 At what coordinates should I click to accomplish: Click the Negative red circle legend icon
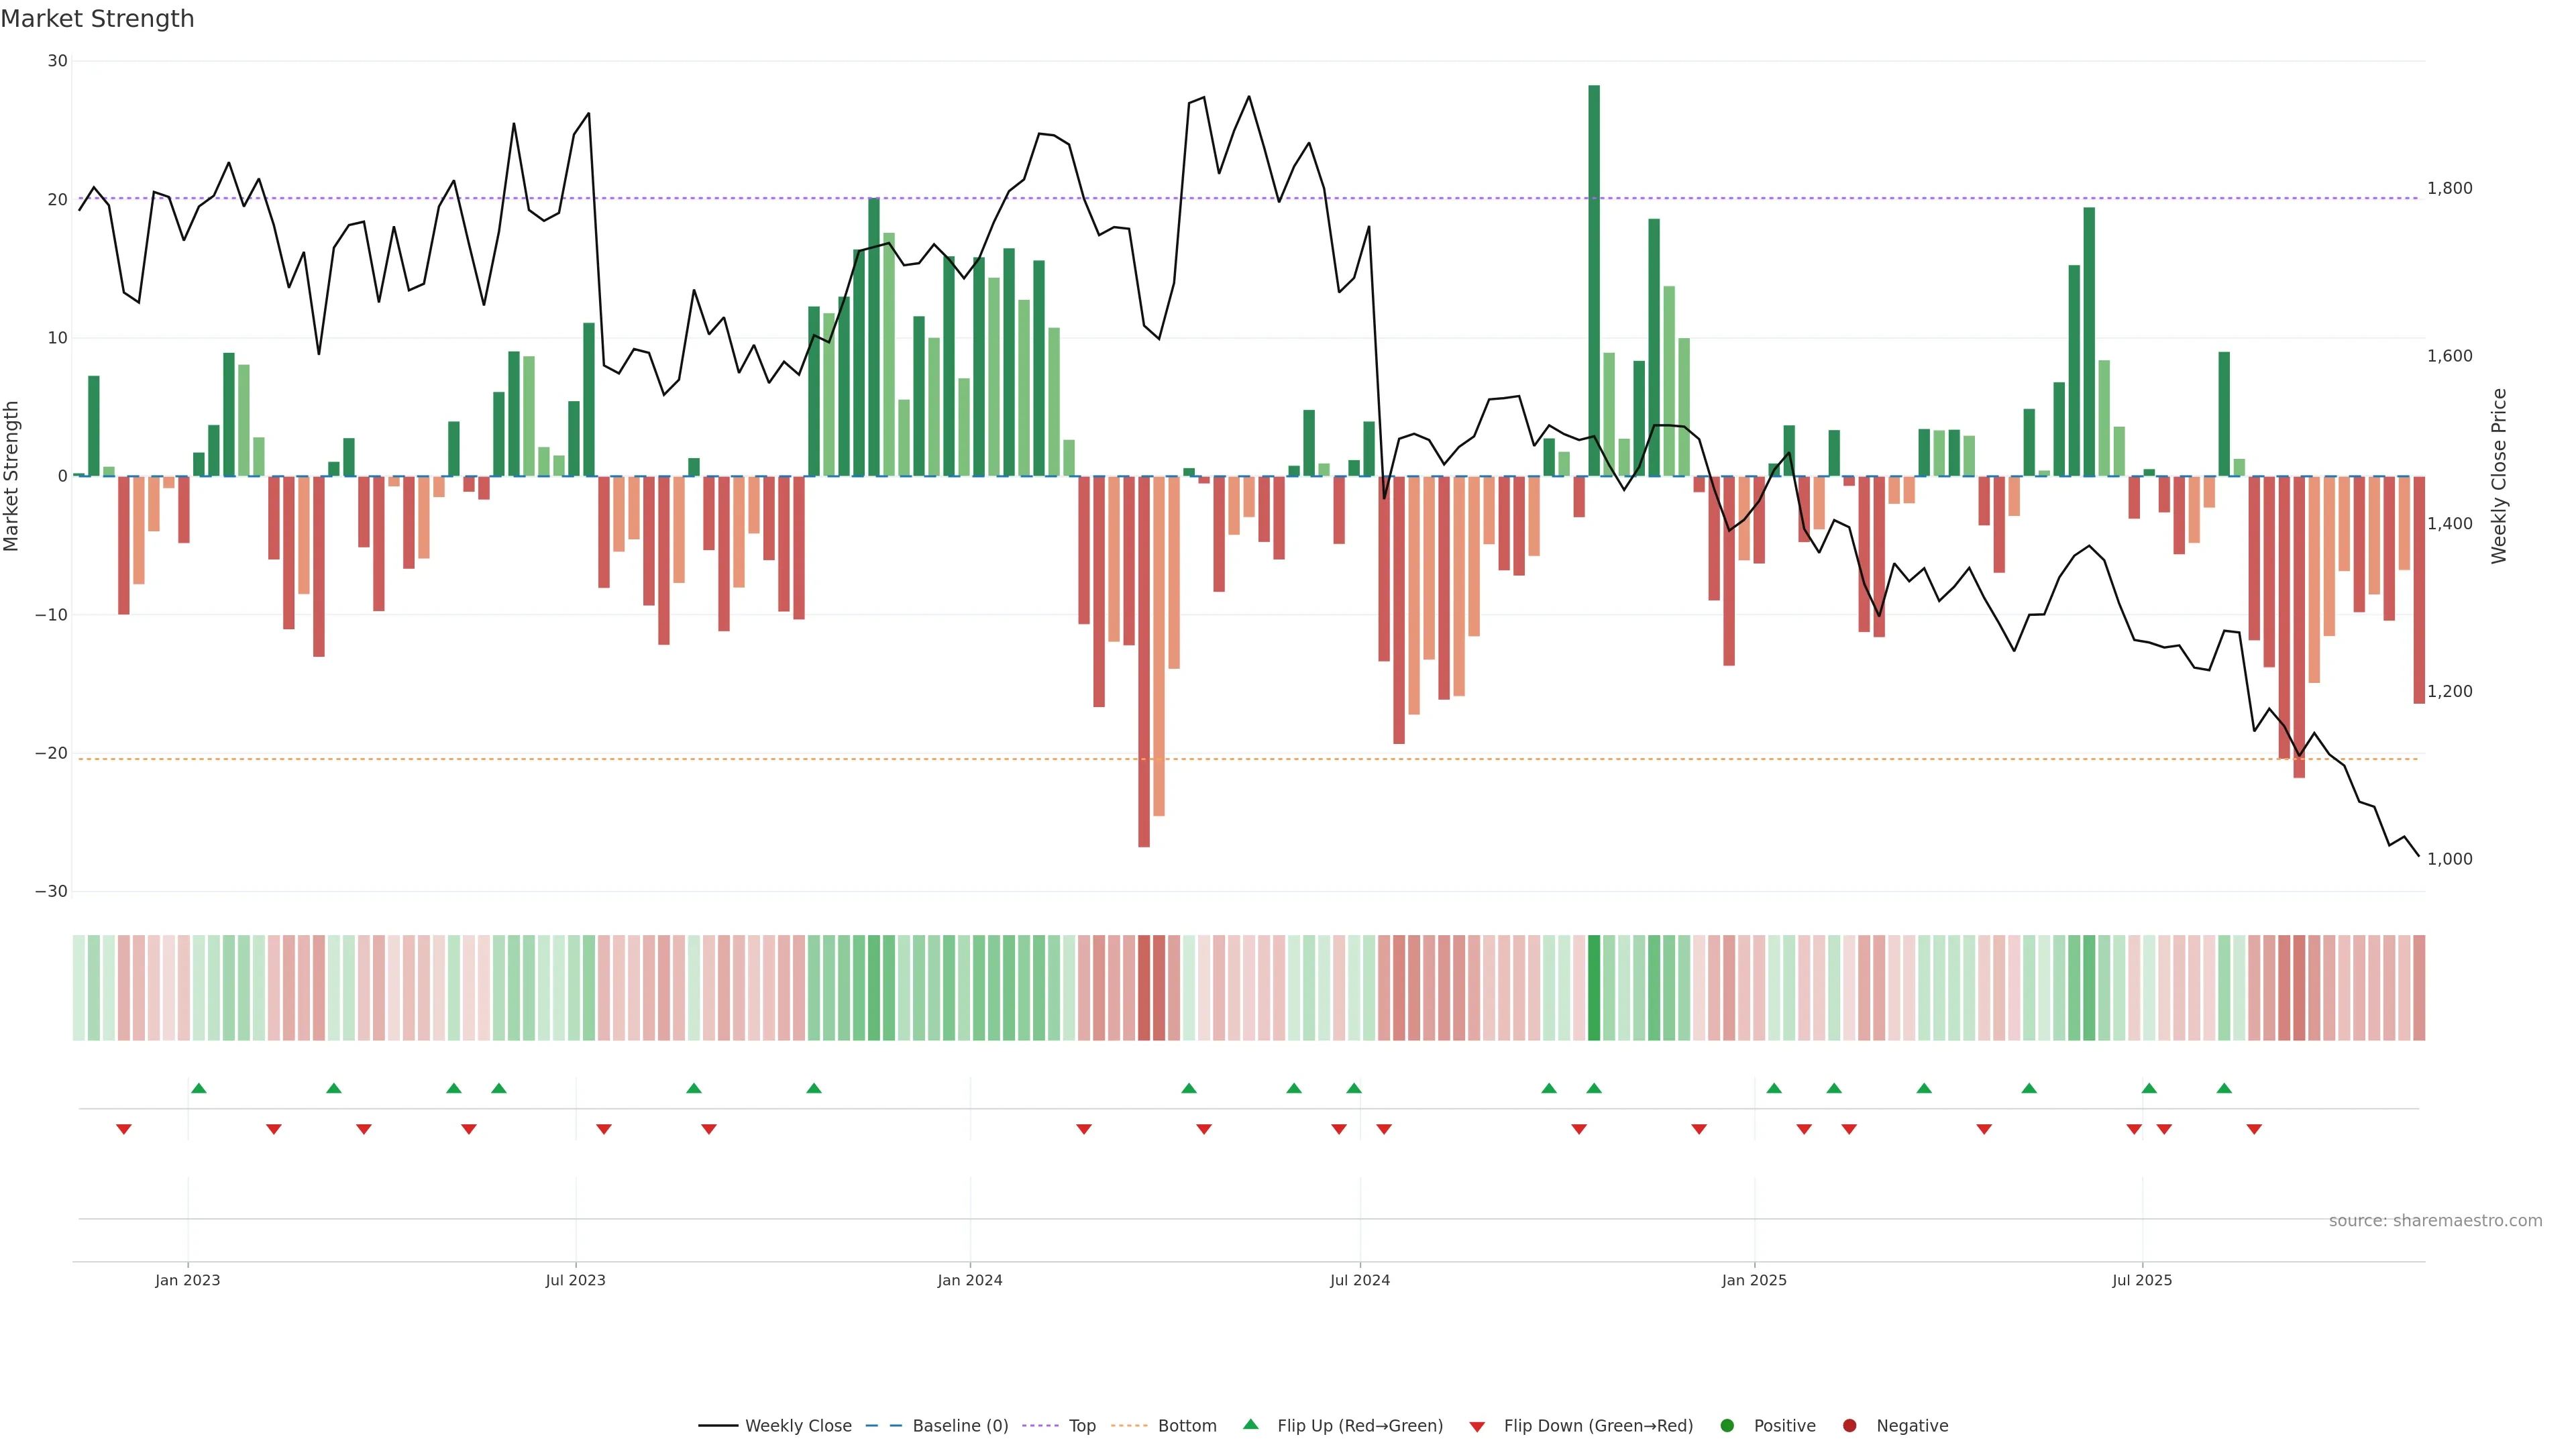pos(1849,1425)
